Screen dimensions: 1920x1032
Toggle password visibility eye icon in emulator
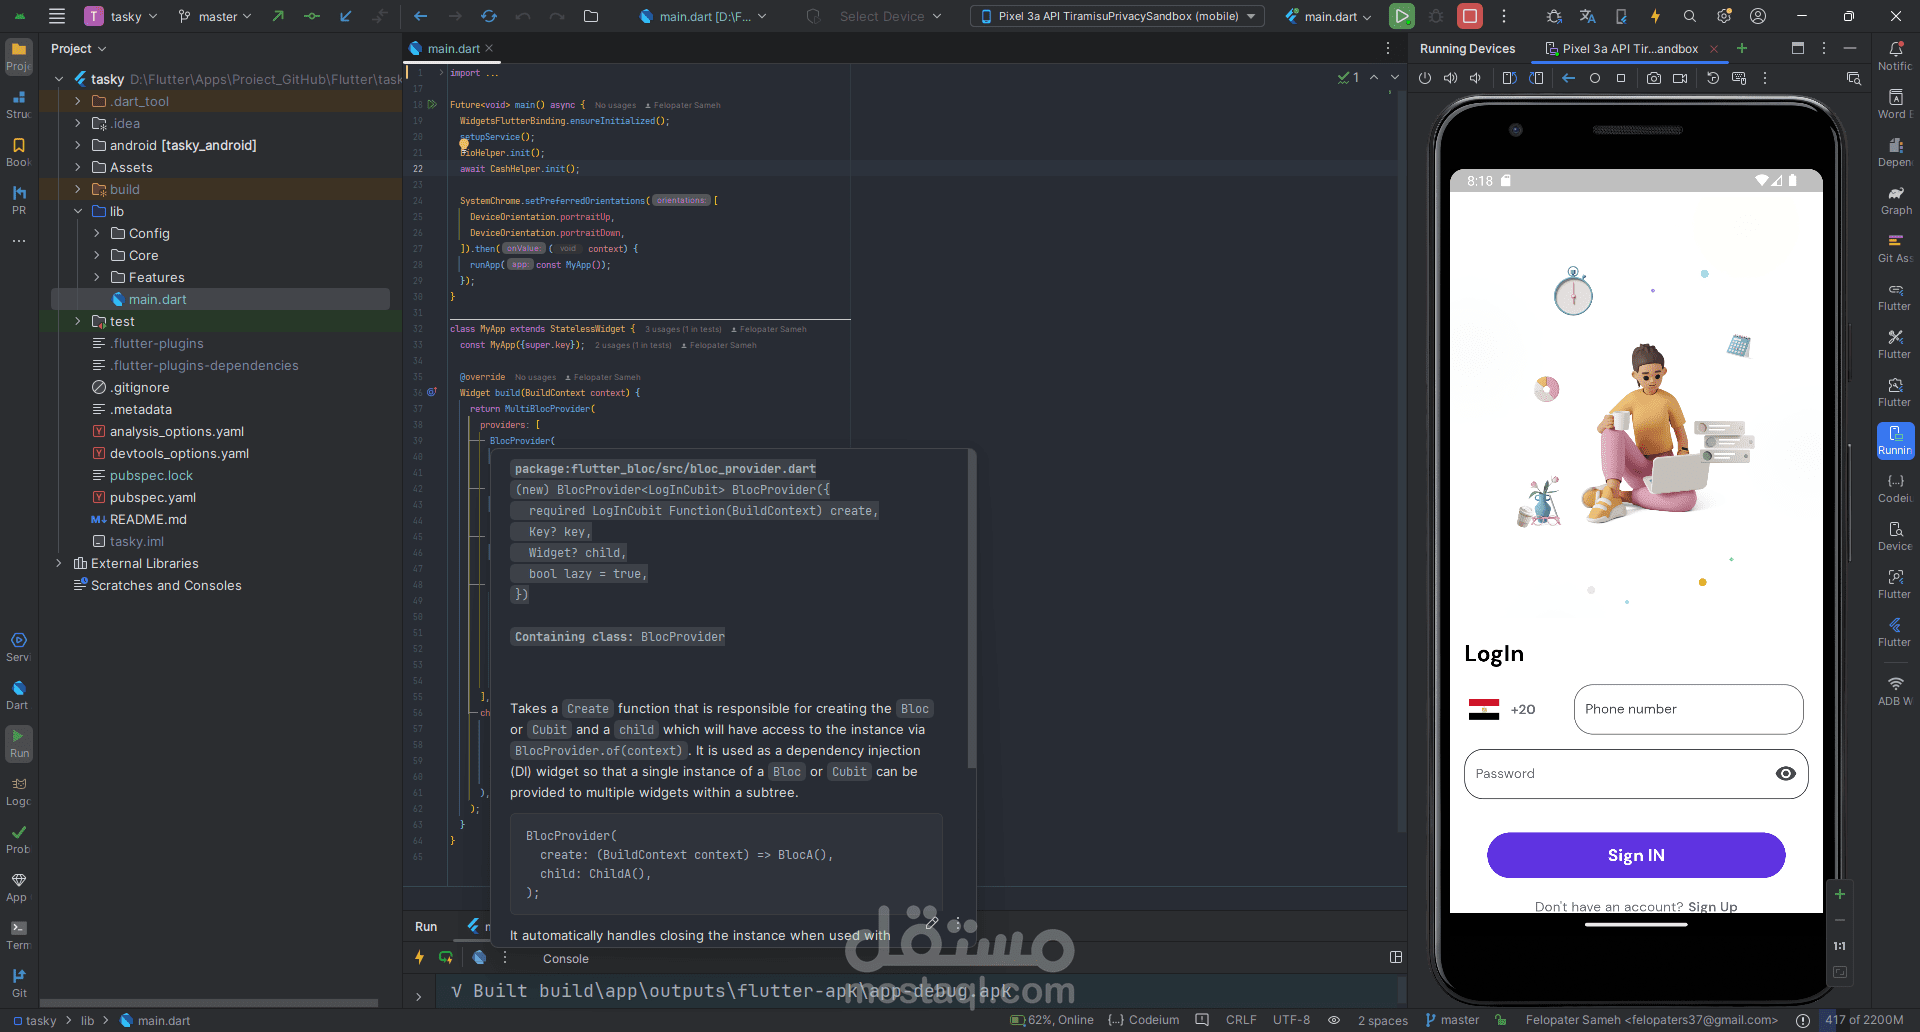(1785, 774)
